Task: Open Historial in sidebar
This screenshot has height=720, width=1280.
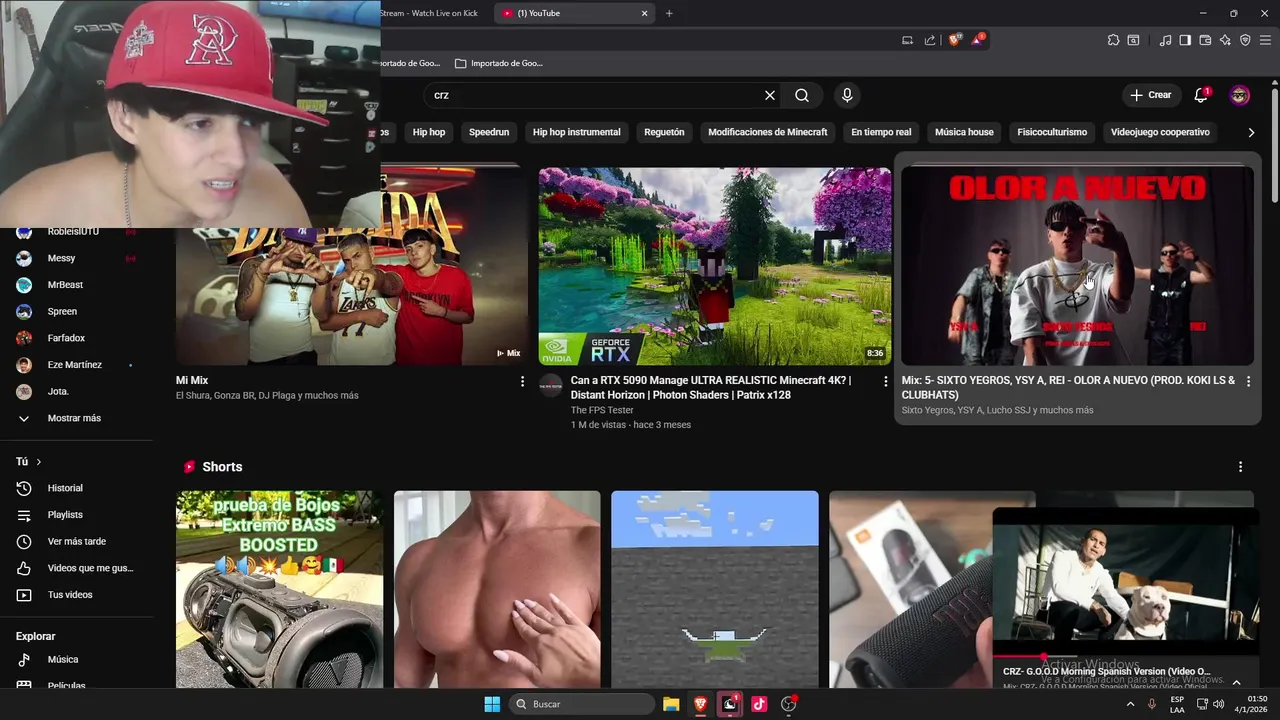Action: (x=77, y=488)
